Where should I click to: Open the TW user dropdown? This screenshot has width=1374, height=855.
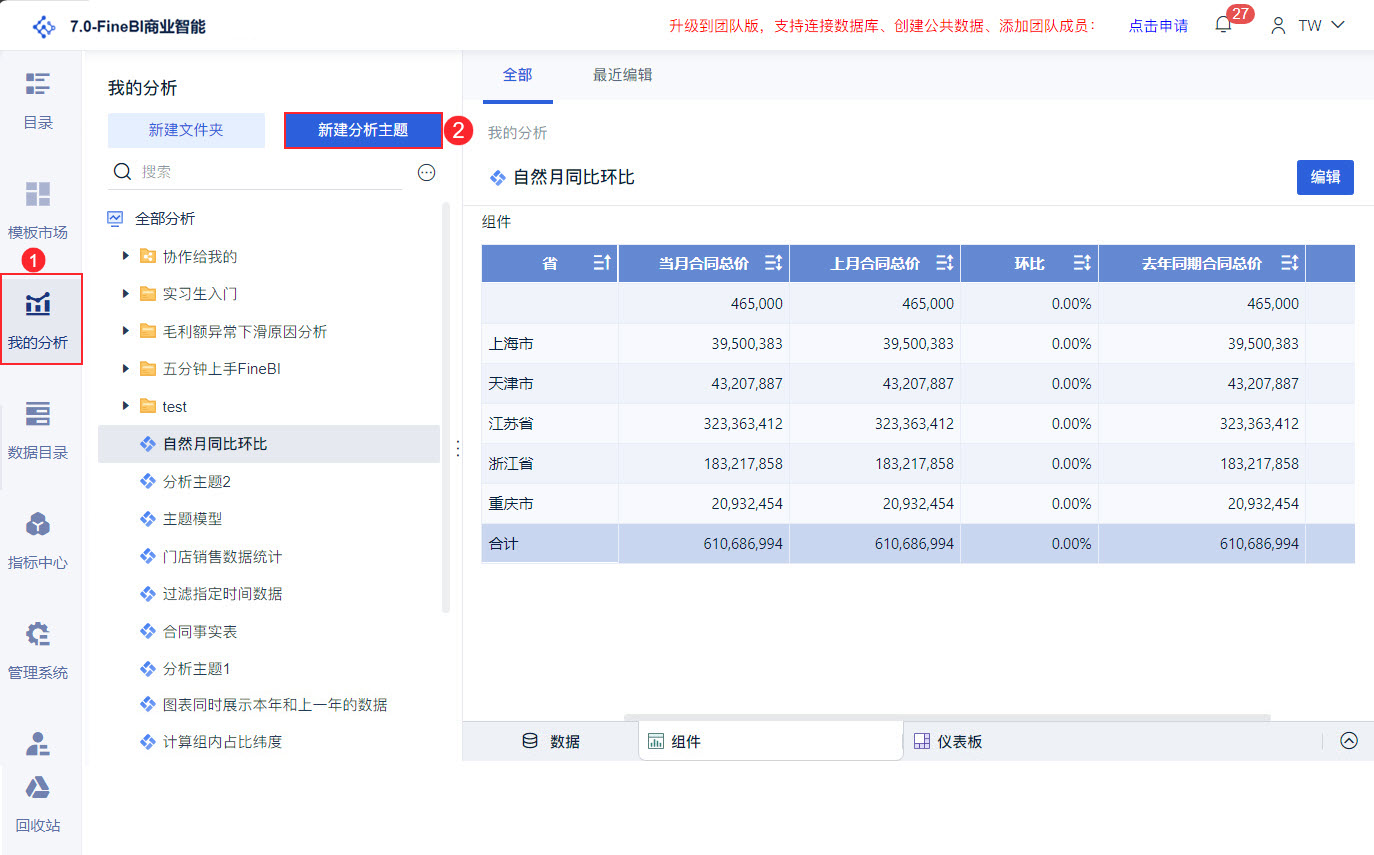click(x=1322, y=26)
